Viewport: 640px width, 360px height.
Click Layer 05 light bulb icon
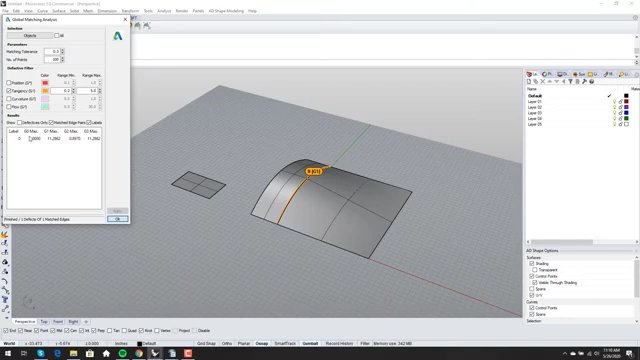(614, 124)
